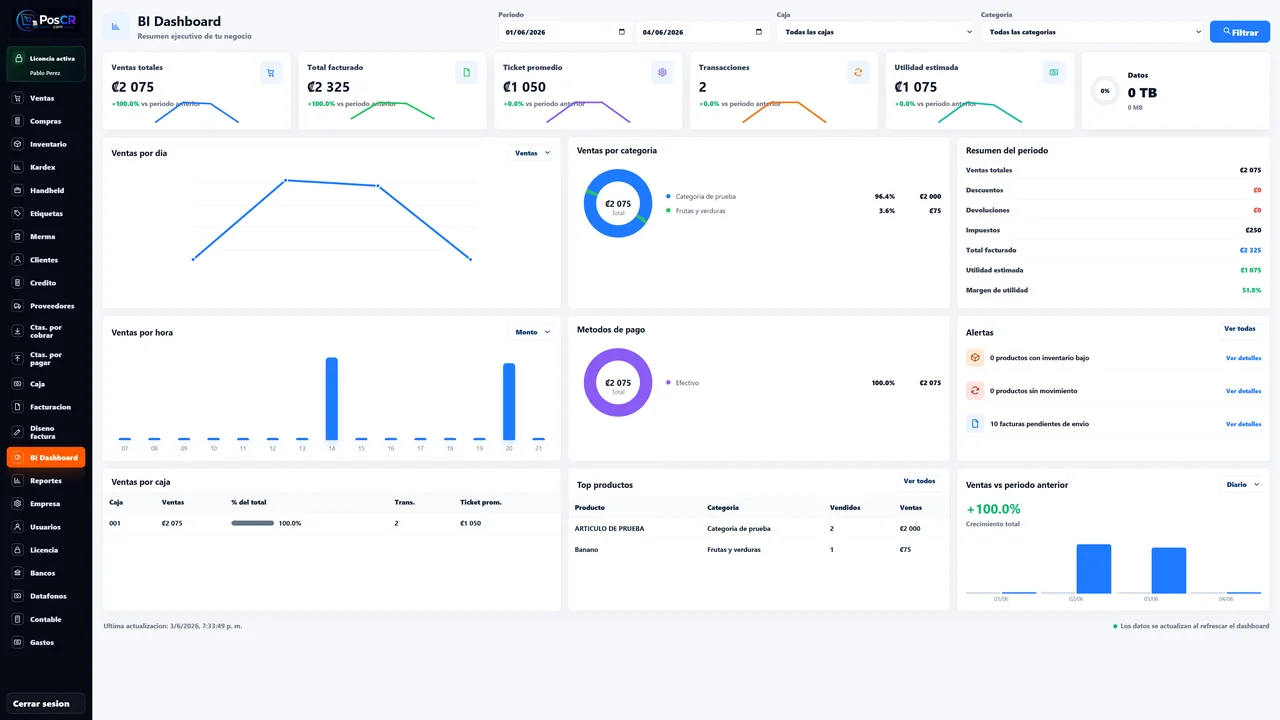Open the Ventas por hora Monto dropdown

click(x=531, y=332)
